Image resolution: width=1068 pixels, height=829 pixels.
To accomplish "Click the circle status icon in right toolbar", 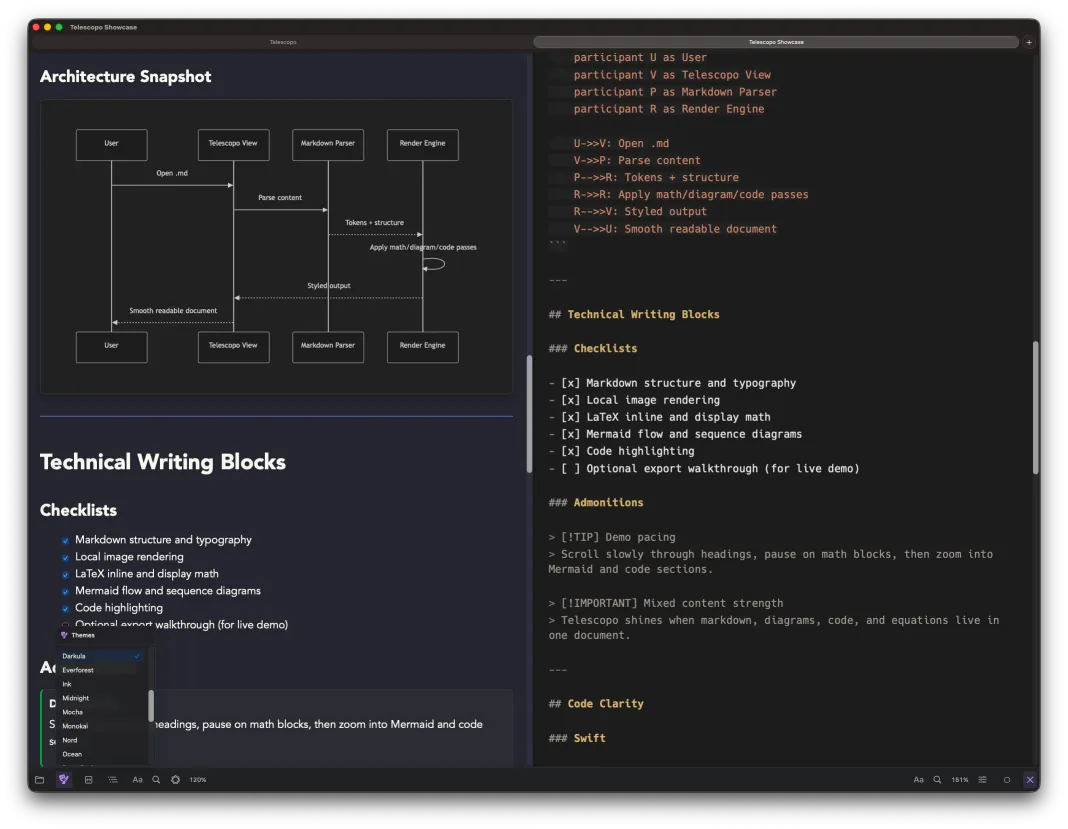I will [x=1007, y=779].
